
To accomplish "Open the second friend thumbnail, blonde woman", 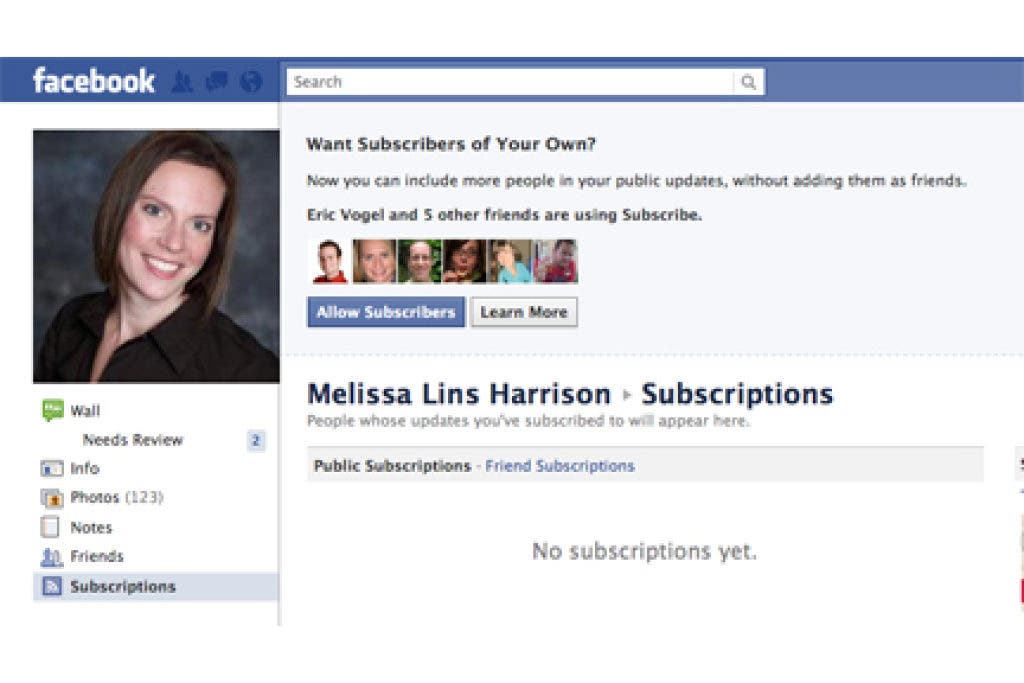I will pos(374,261).
